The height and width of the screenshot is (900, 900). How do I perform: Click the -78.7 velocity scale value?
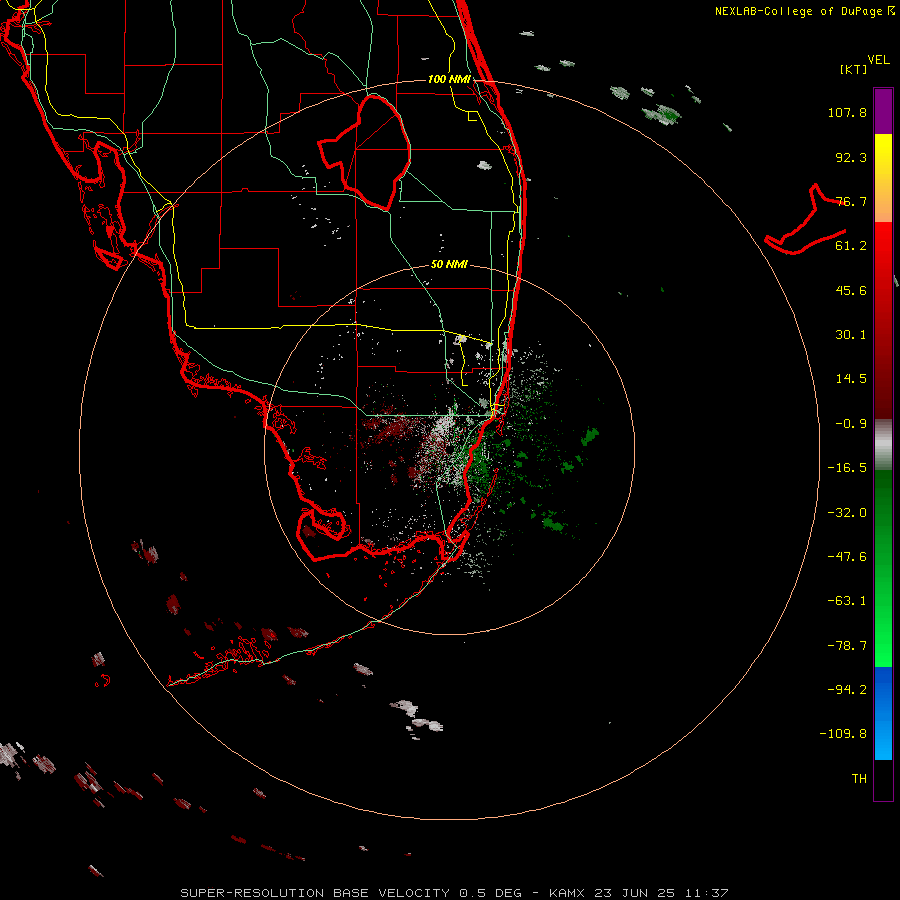tap(847, 646)
